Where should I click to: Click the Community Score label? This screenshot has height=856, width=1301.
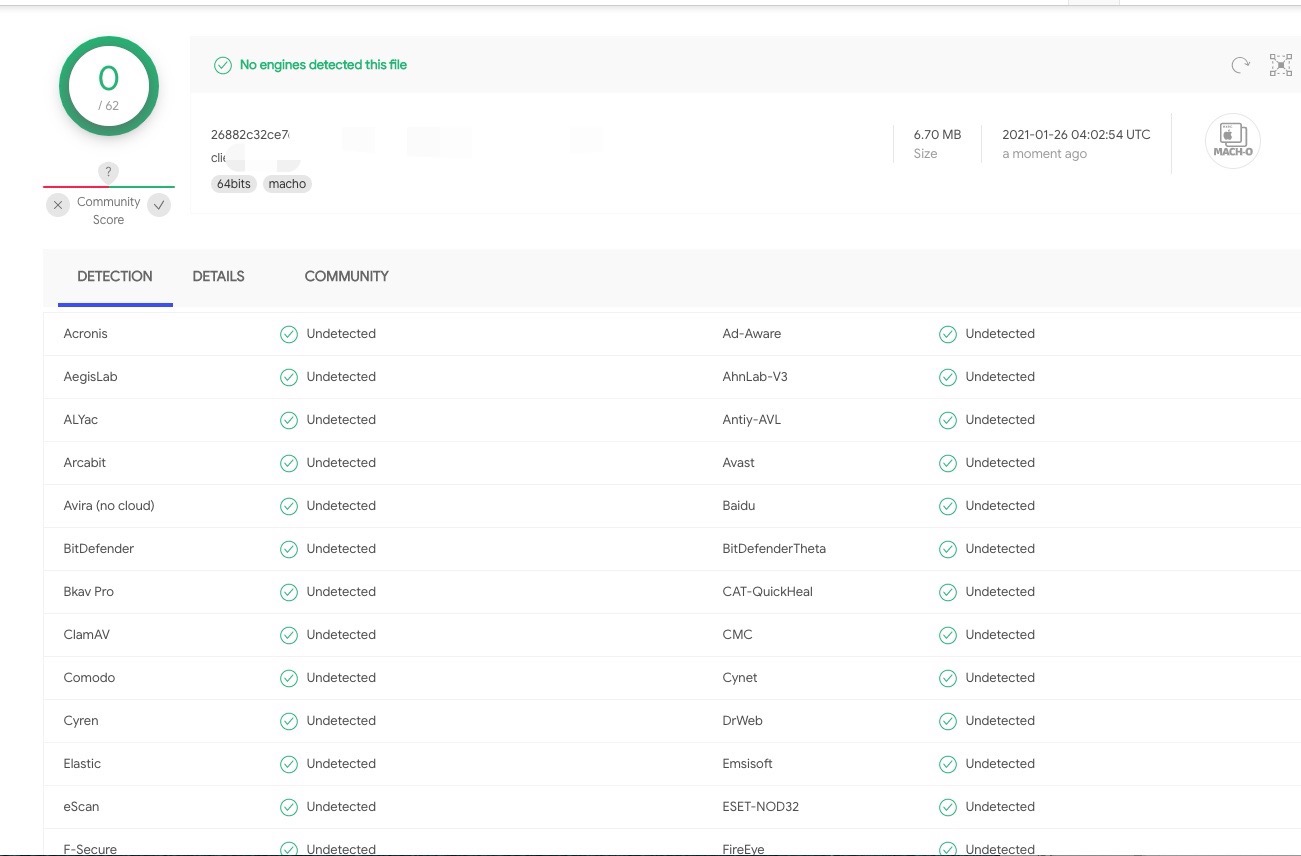108,211
